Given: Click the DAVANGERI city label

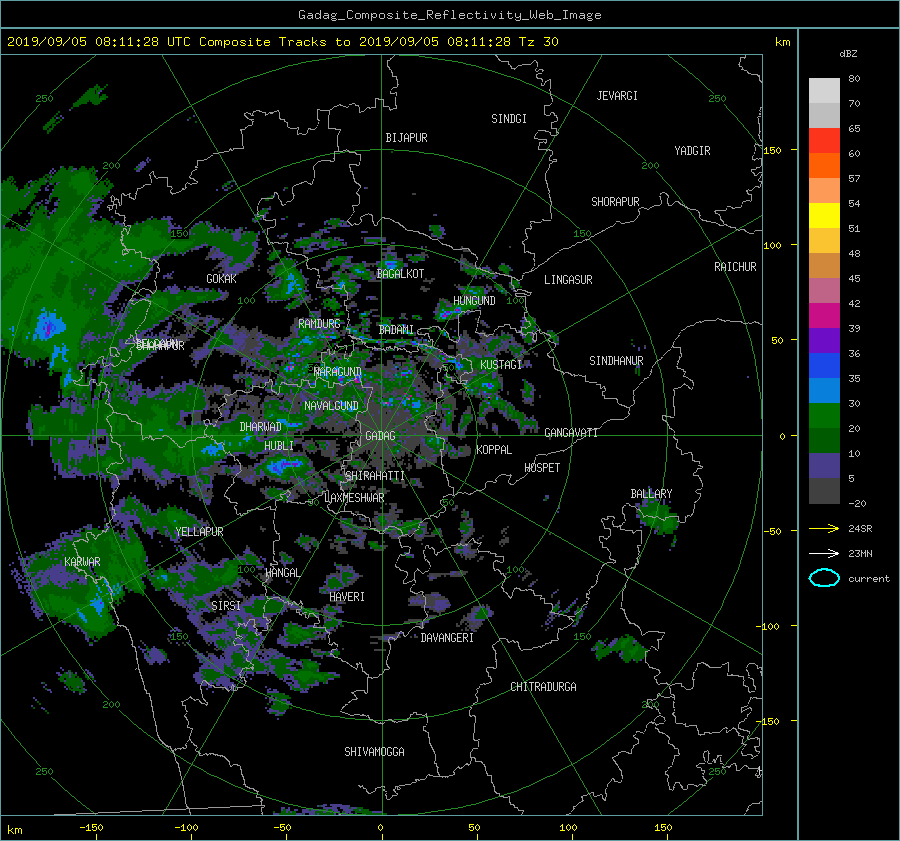Looking at the screenshot, I should click(447, 638).
